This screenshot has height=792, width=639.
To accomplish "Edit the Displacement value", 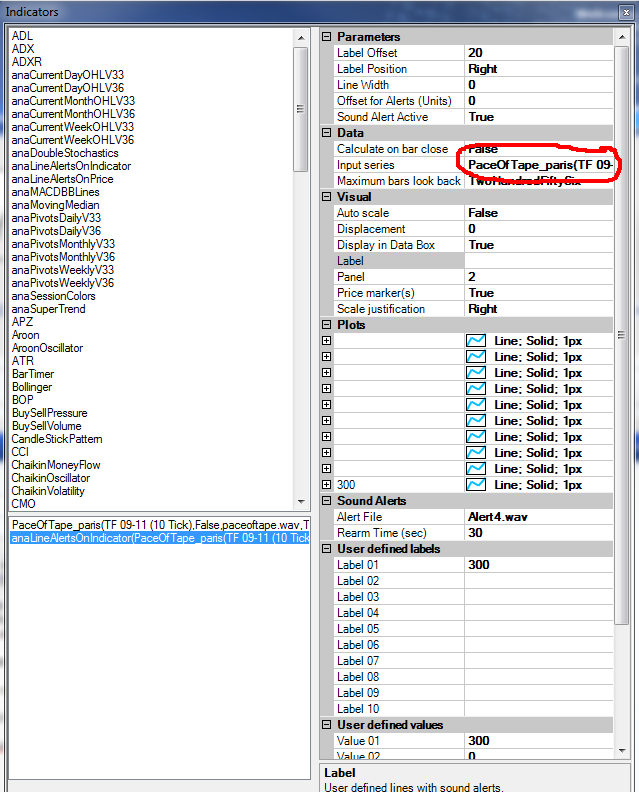I will click(538, 229).
